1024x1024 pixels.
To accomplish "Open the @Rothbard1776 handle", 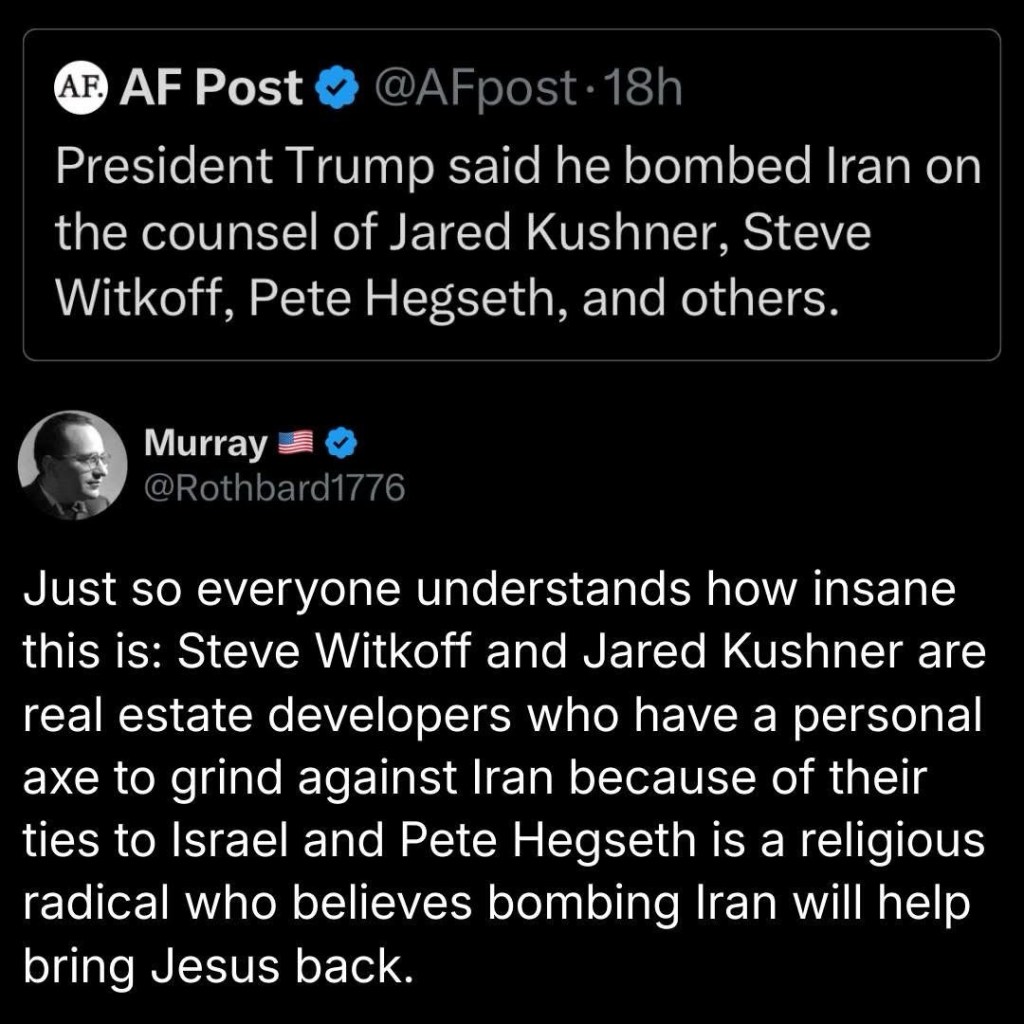I will (275, 488).
